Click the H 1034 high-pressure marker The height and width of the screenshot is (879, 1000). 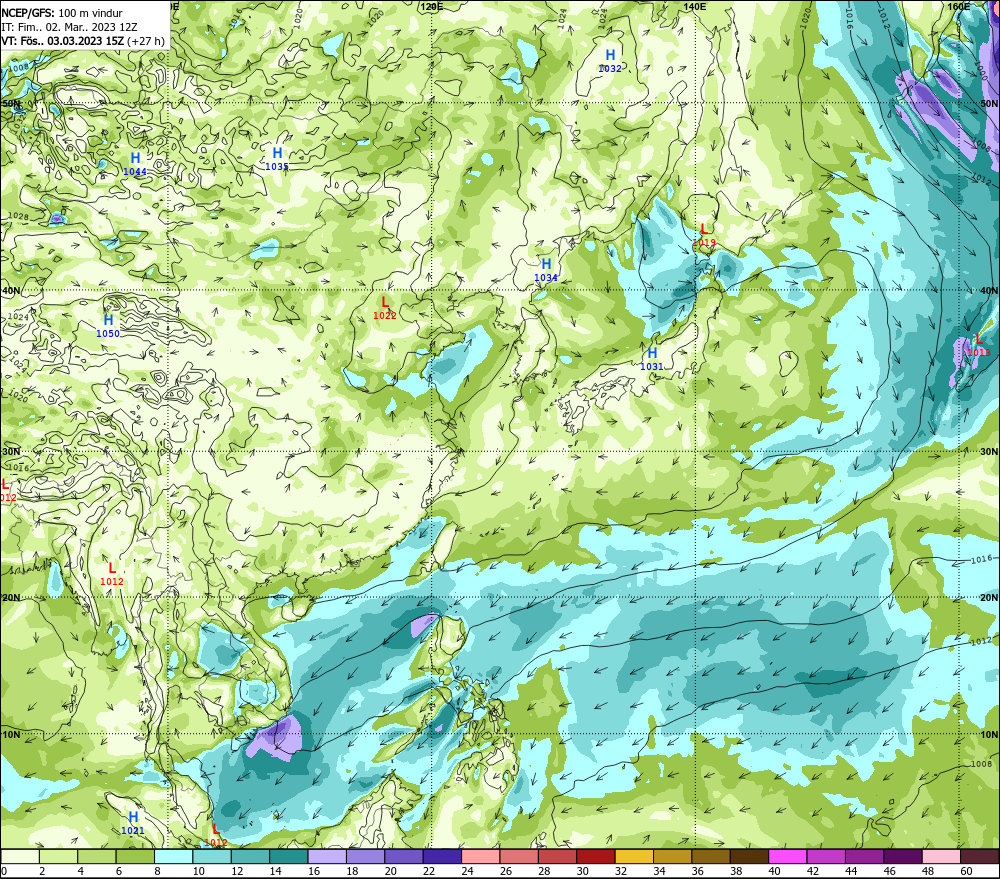546,270
